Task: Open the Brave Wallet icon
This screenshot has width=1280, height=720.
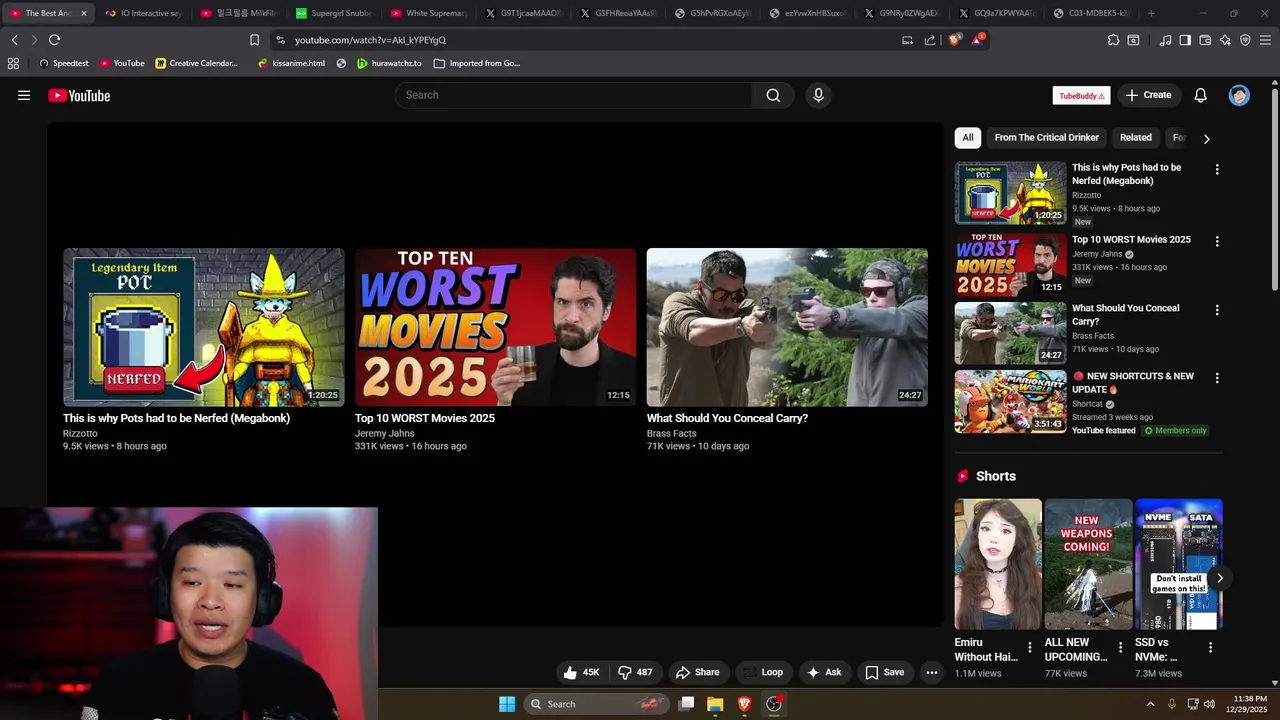Action: [x=1205, y=40]
